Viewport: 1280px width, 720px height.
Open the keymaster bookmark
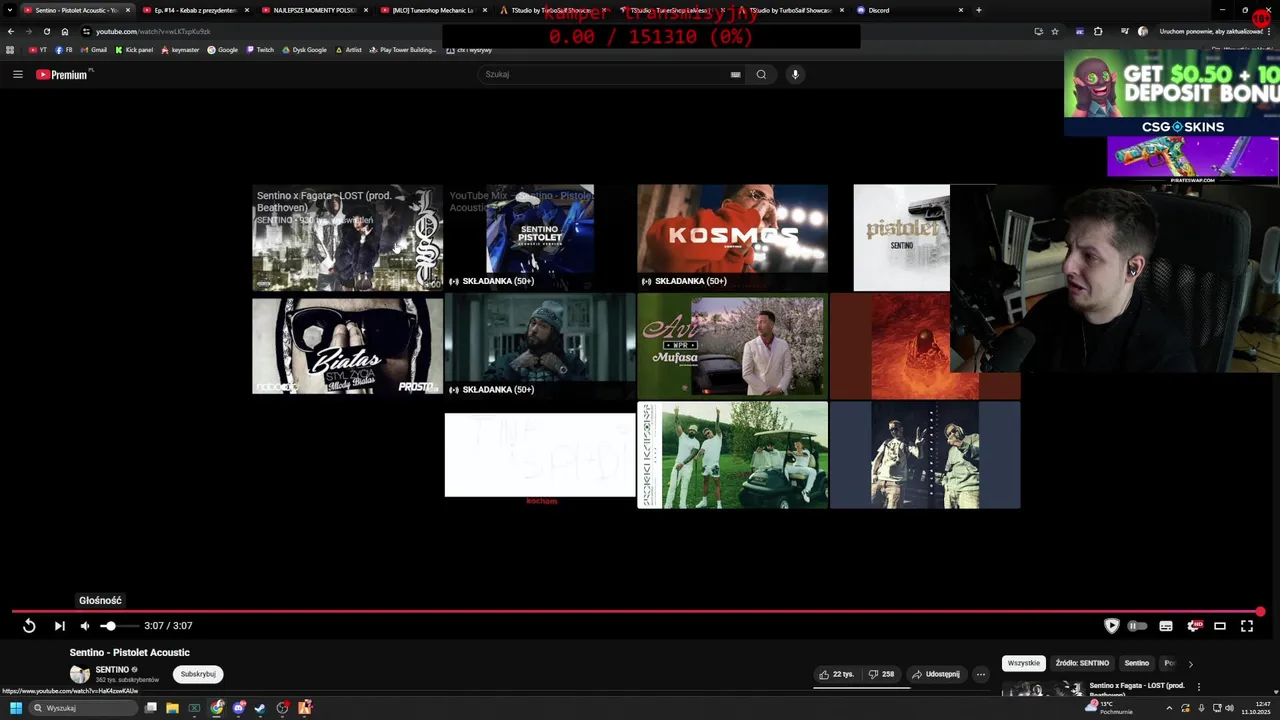tap(181, 50)
